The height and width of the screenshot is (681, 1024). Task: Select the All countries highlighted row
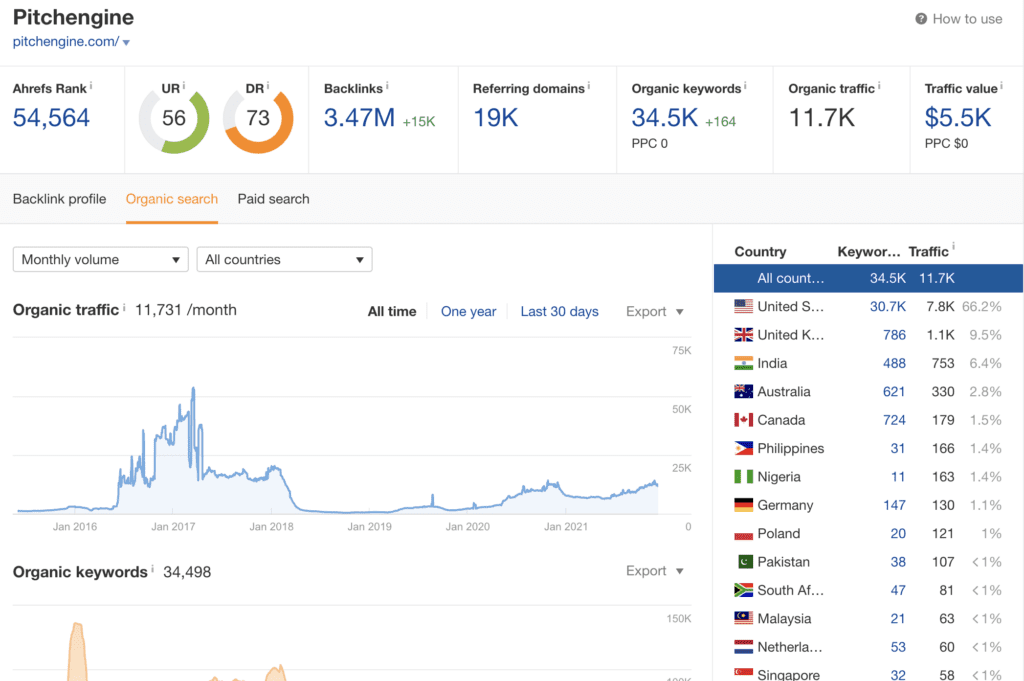868,278
